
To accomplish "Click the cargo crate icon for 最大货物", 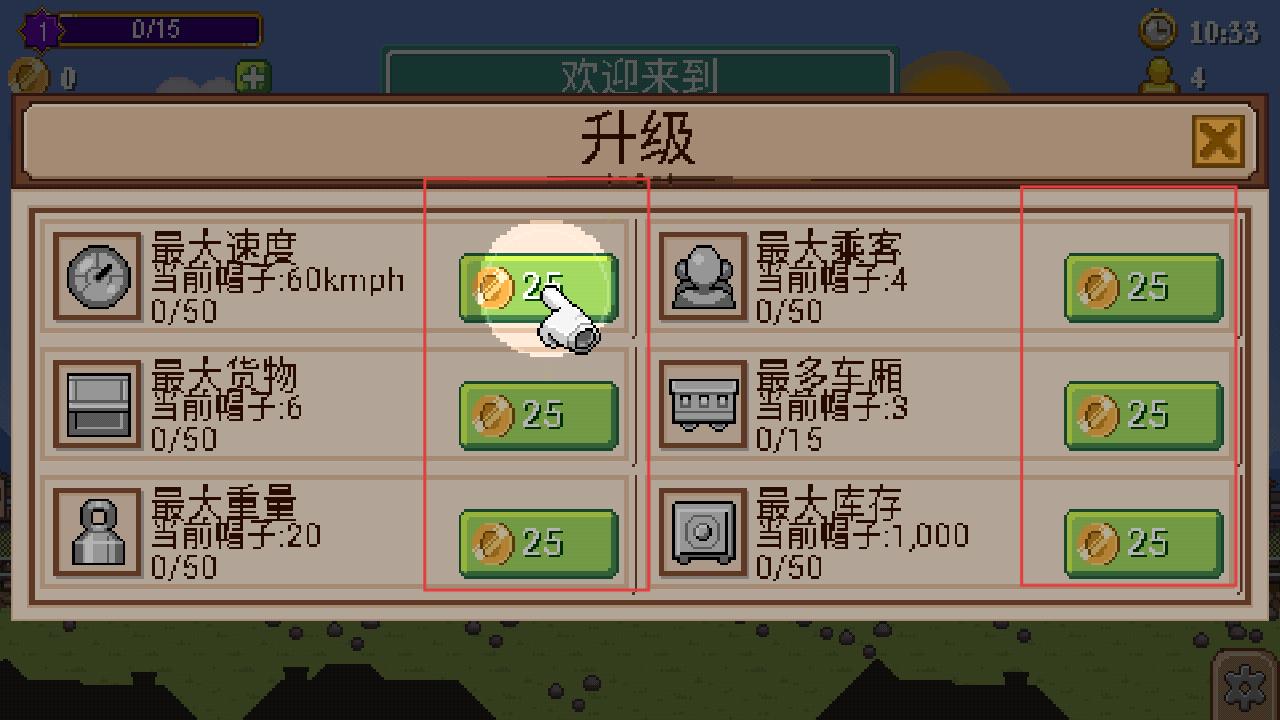I will [x=97, y=404].
